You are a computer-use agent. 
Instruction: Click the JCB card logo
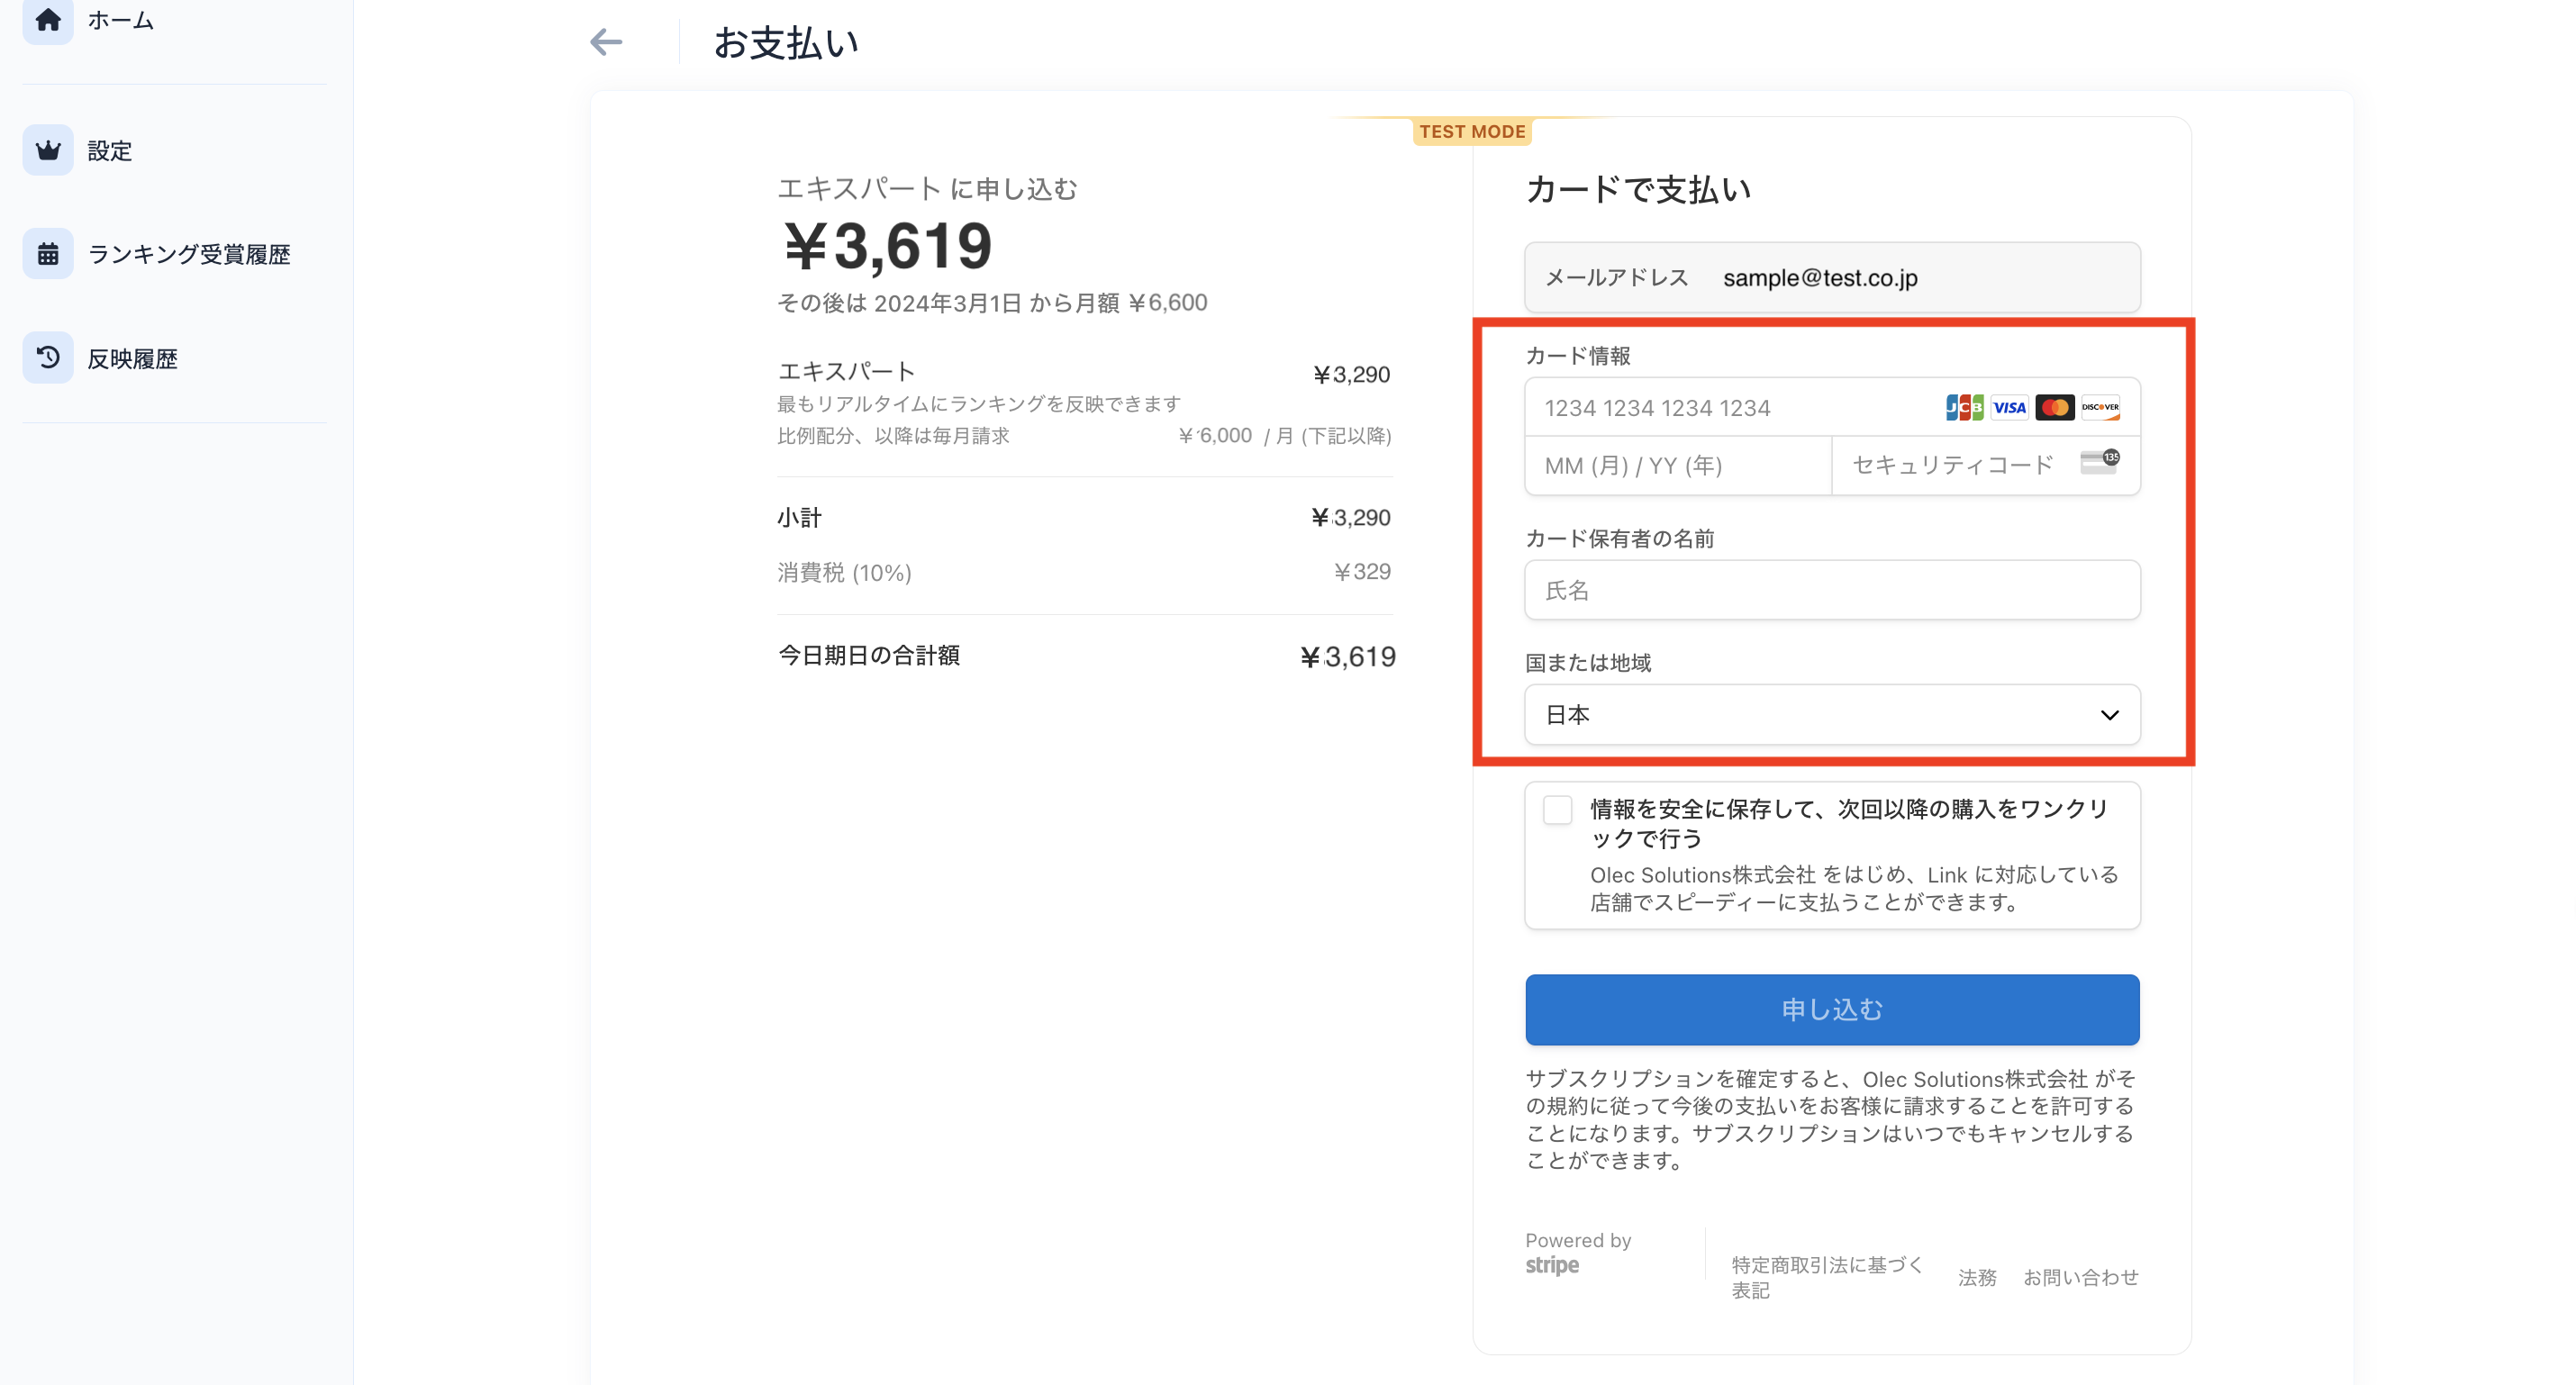coord(1964,407)
